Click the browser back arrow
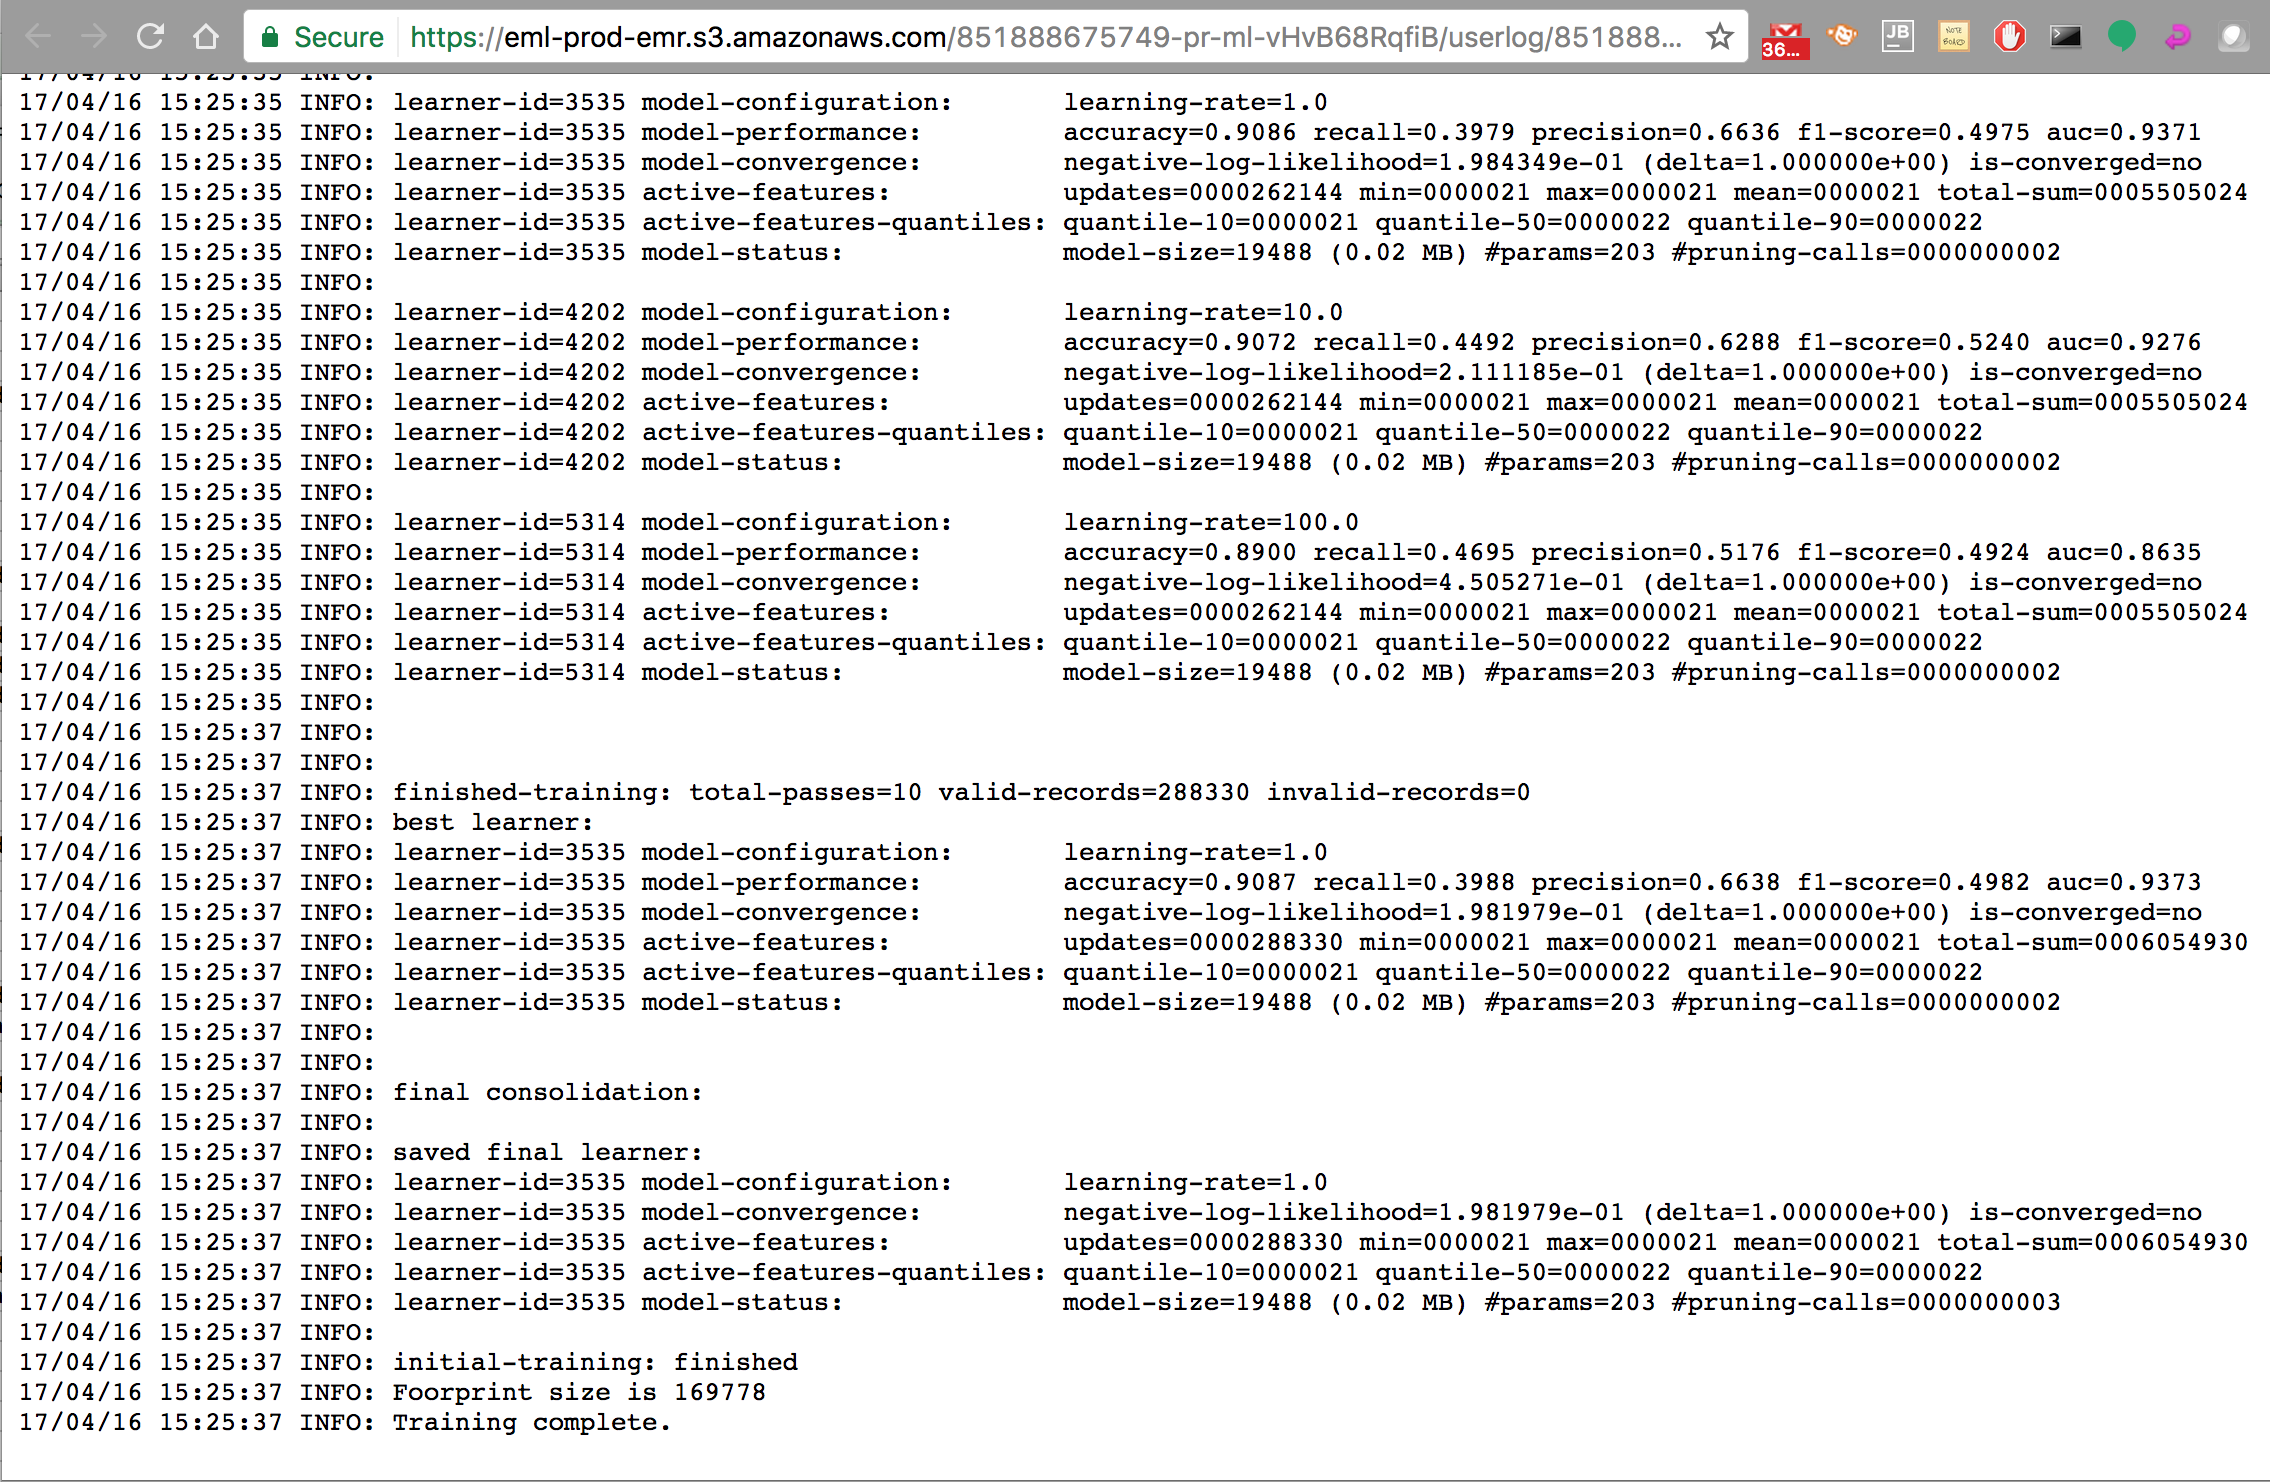This screenshot has height=1482, width=2270. 38,37
